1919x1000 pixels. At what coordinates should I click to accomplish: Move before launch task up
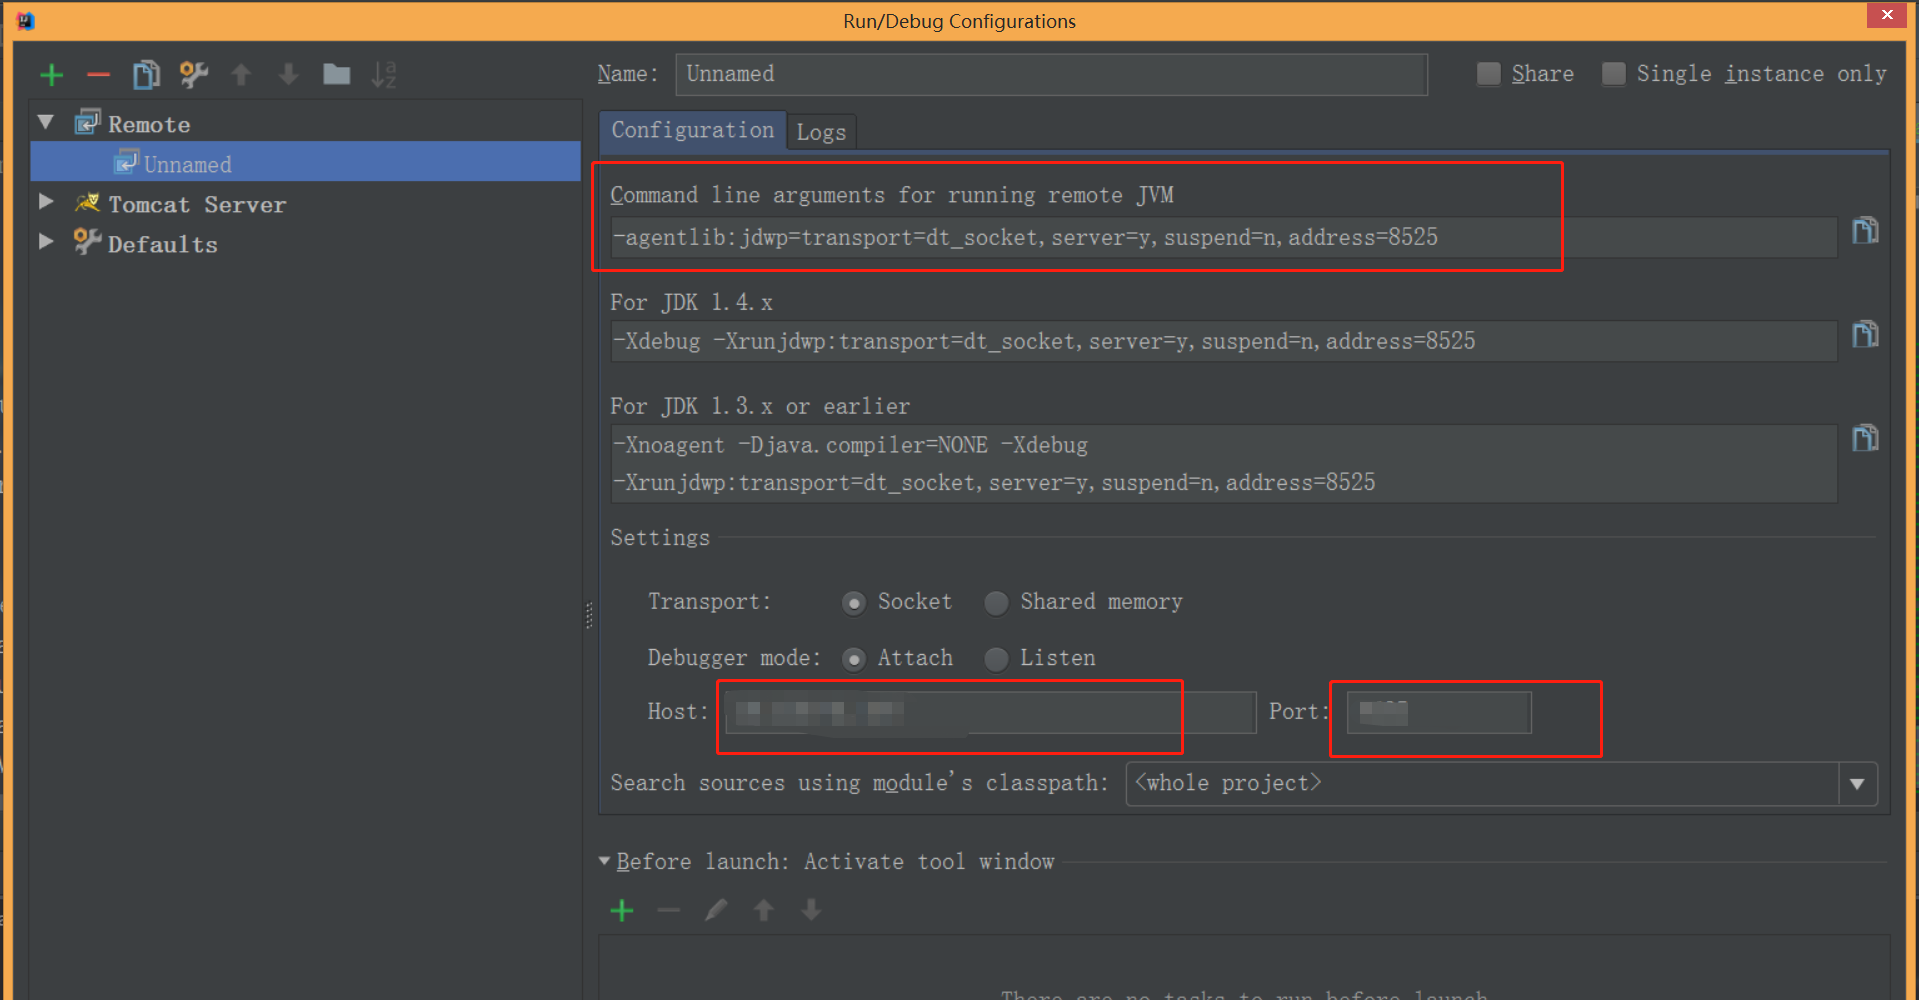coord(764,910)
